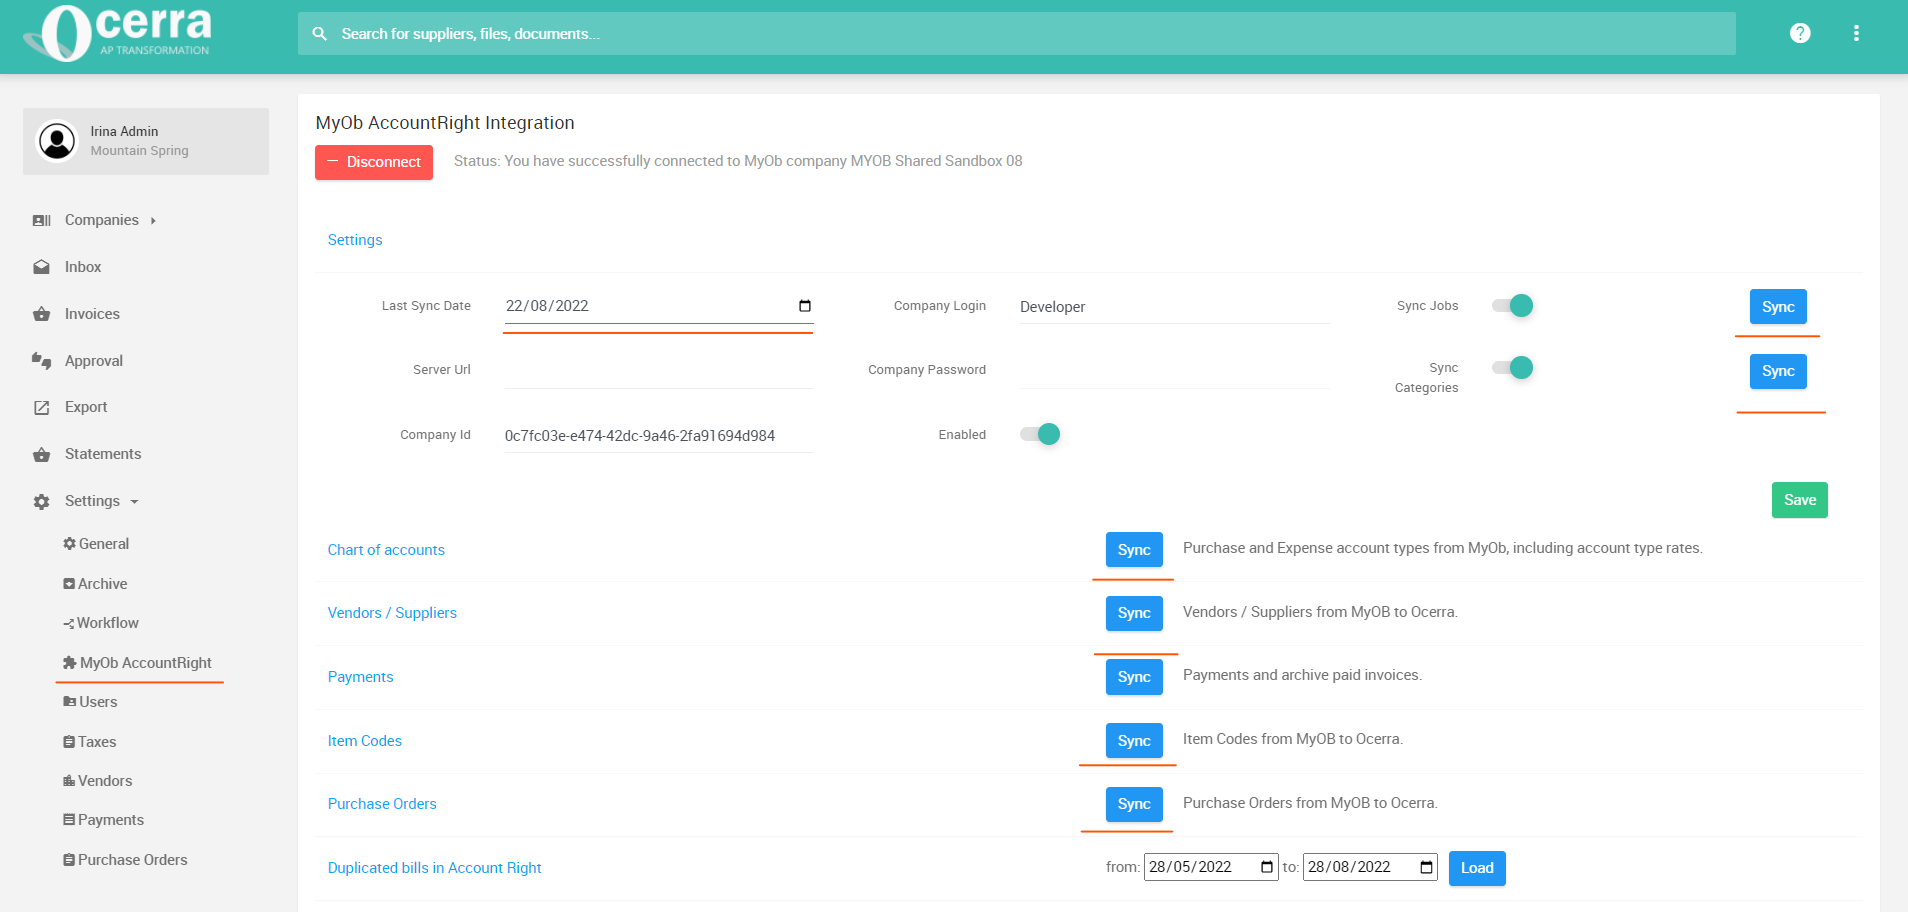Sync the Chart of accounts
This screenshot has height=912, width=1908.
point(1134,550)
